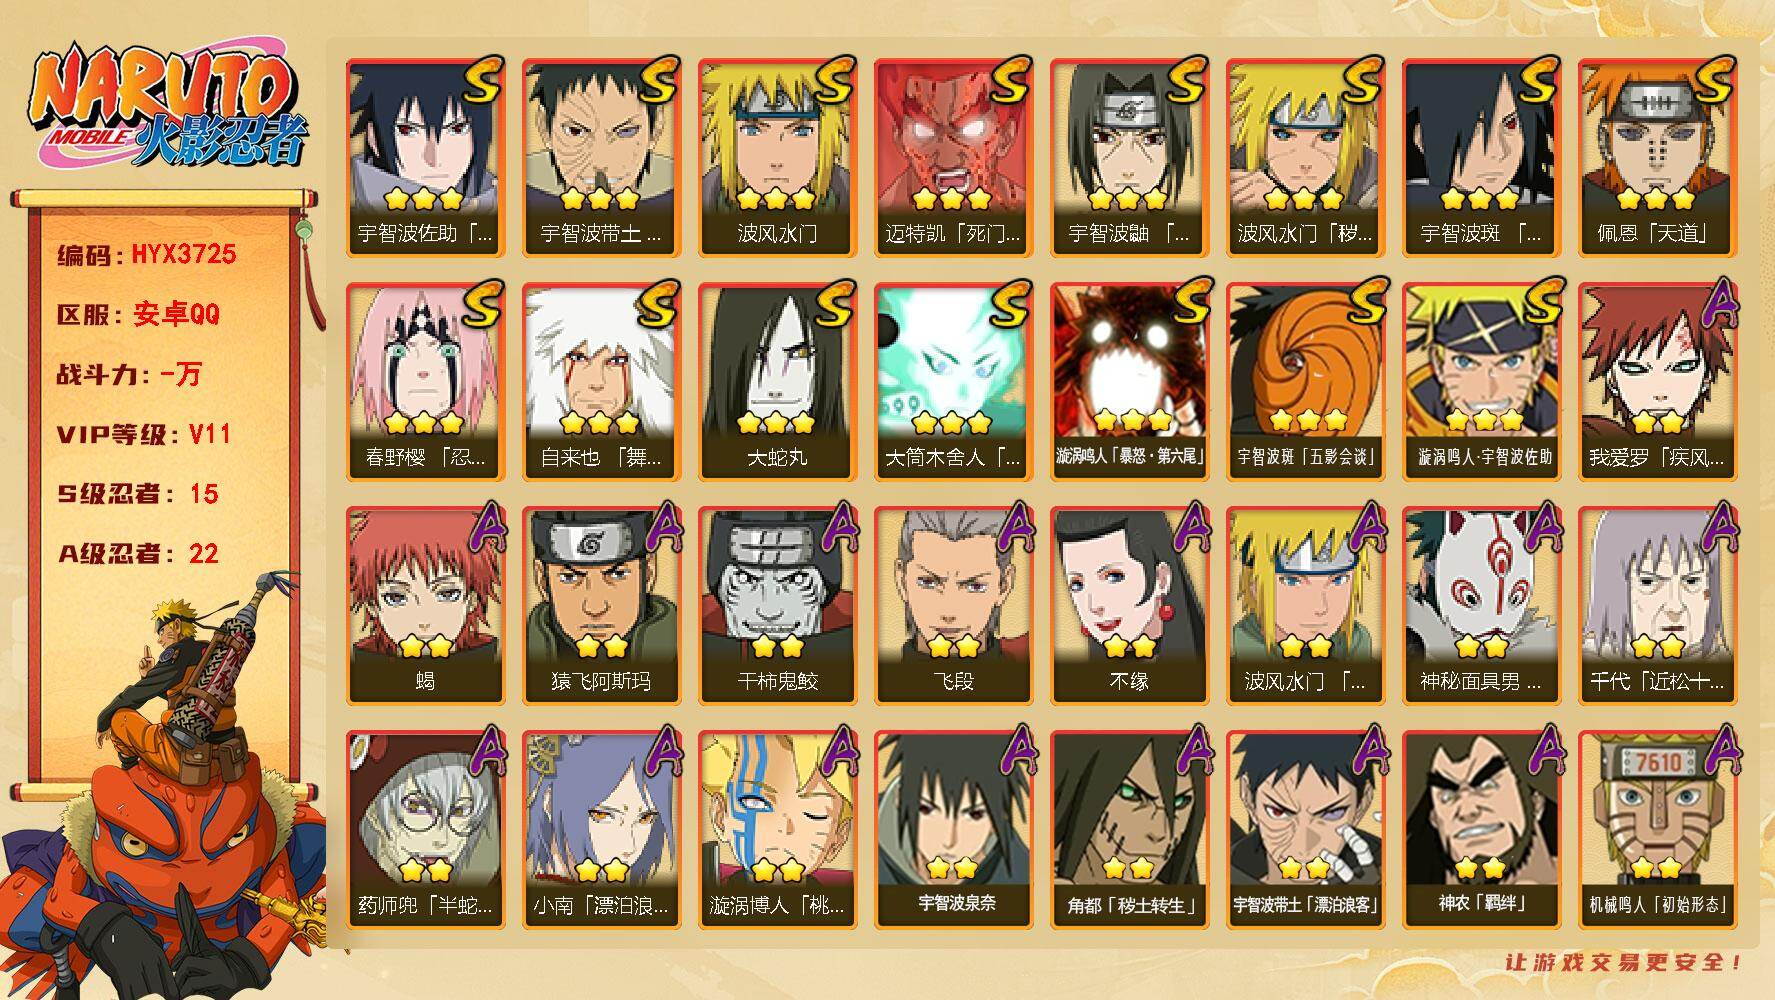Click the account code HYX3725
Viewport: 1775px width, 1000px height.
point(184,254)
